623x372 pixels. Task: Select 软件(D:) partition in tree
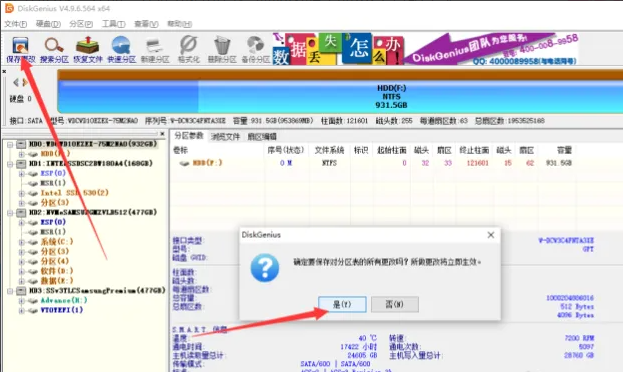click(x=57, y=271)
